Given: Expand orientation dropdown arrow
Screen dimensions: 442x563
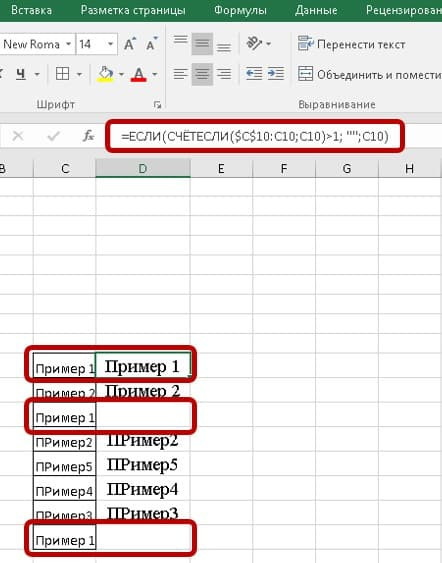Looking at the screenshot, I should (x=269, y=44).
